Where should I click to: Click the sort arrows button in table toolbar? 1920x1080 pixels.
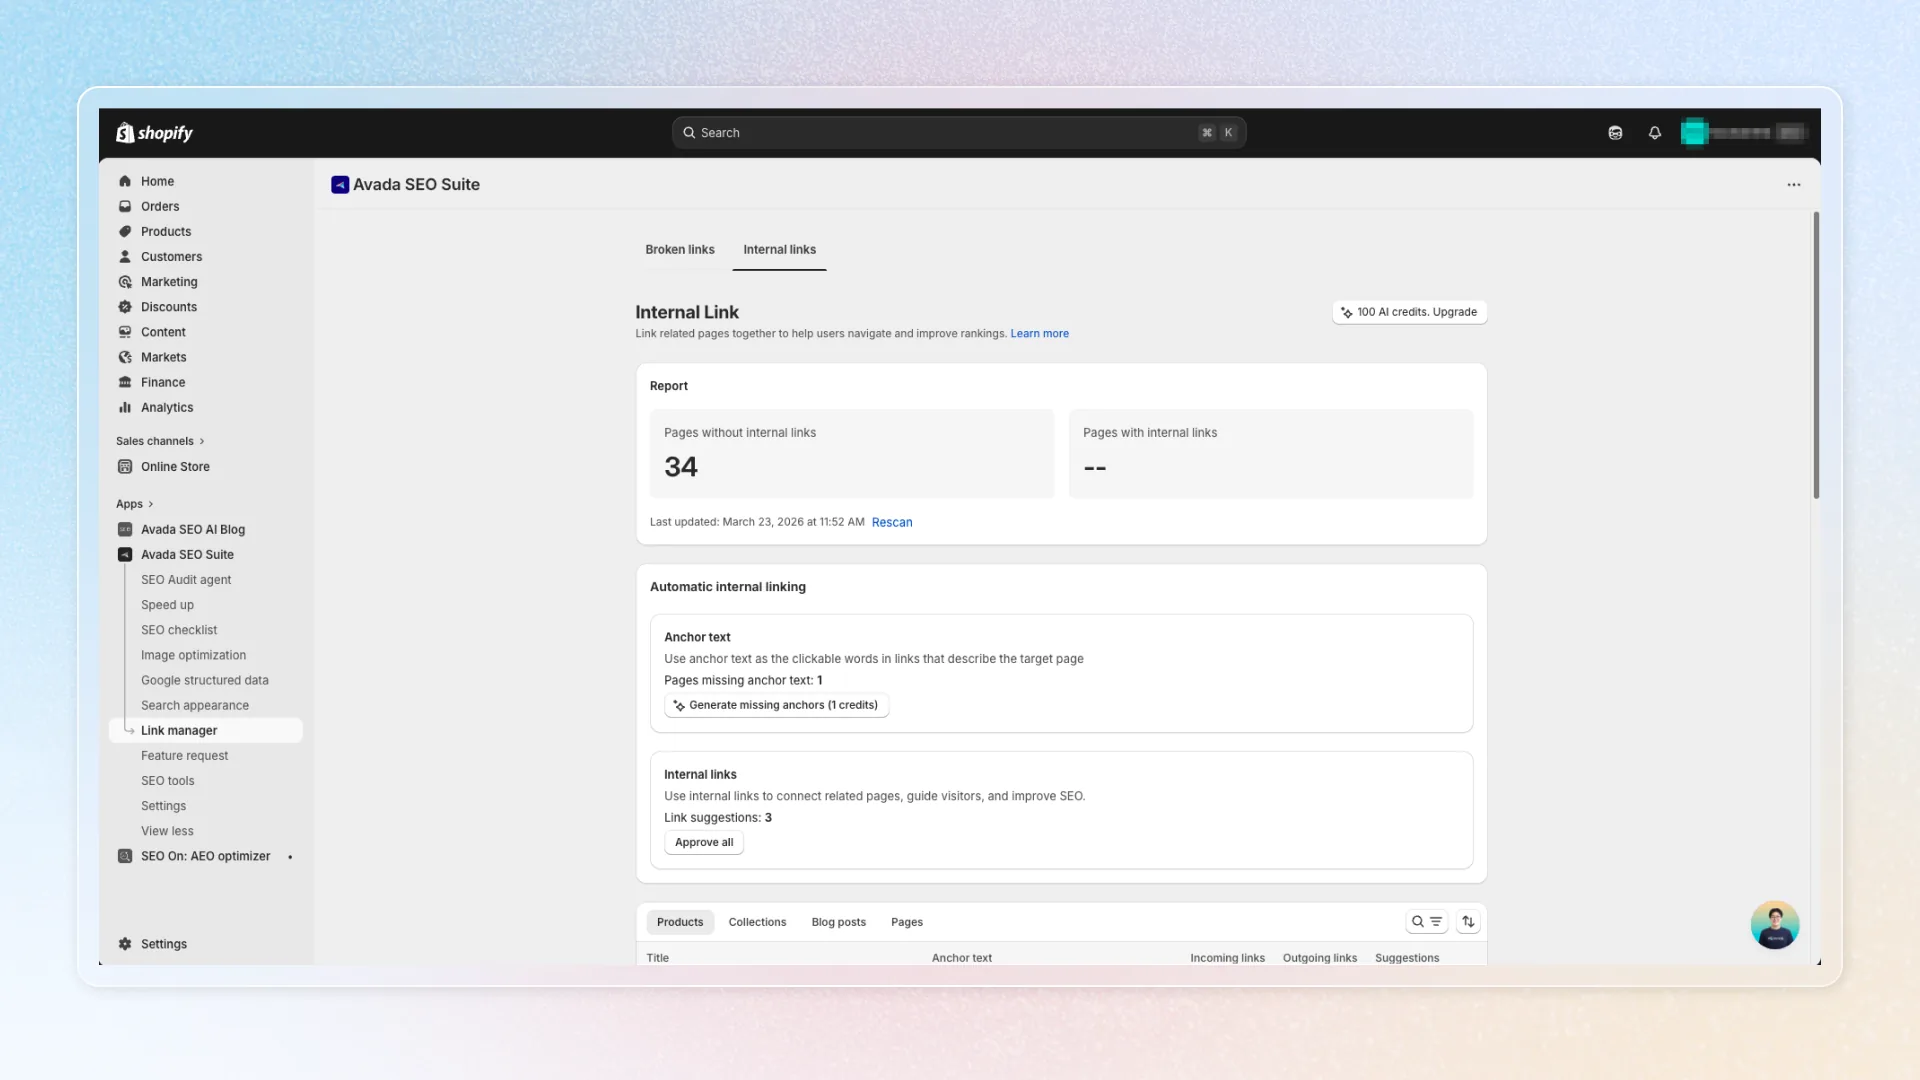click(1468, 922)
